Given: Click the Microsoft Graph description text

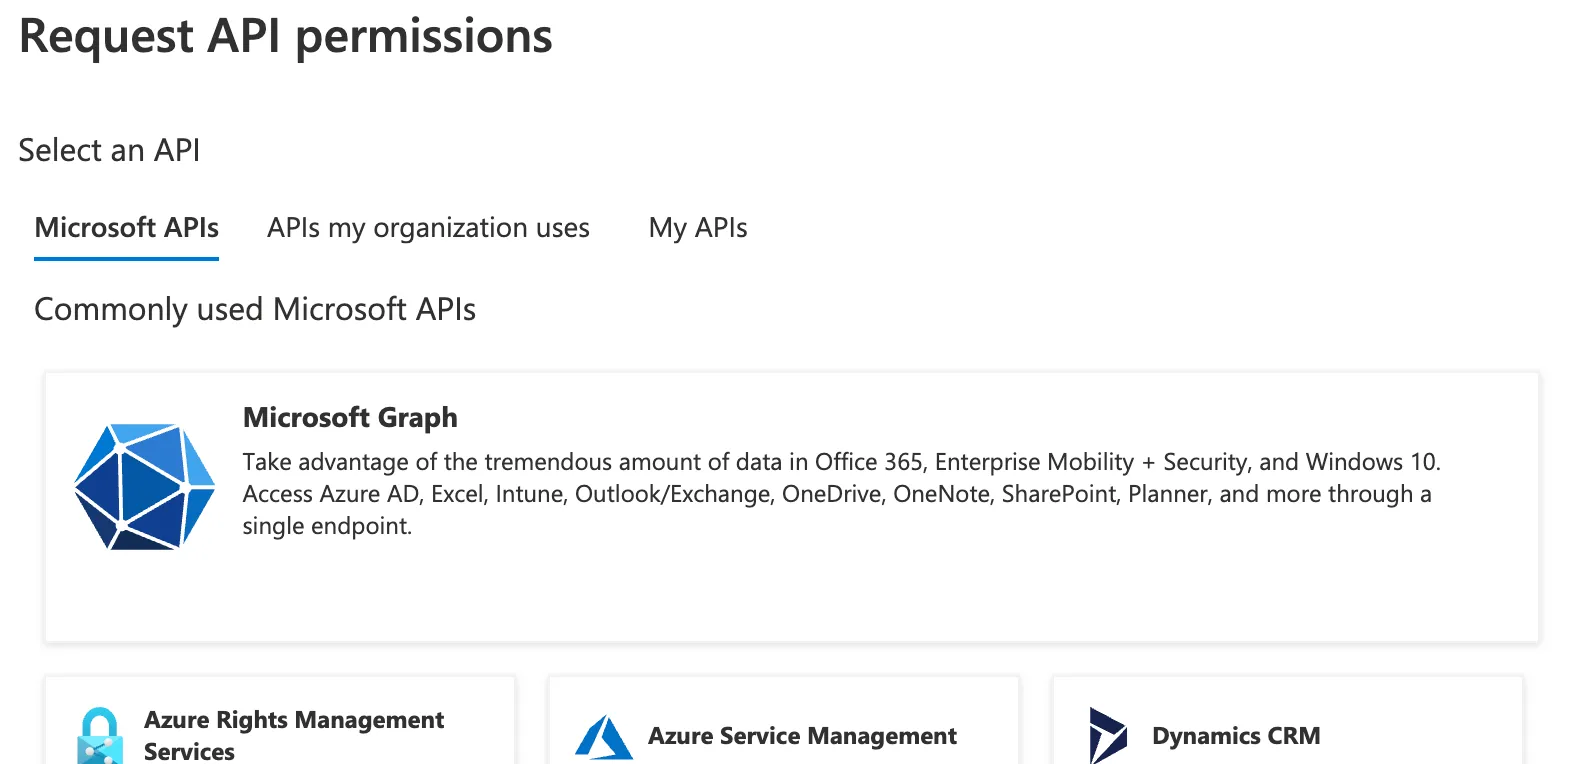Looking at the screenshot, I should point(841,494).
